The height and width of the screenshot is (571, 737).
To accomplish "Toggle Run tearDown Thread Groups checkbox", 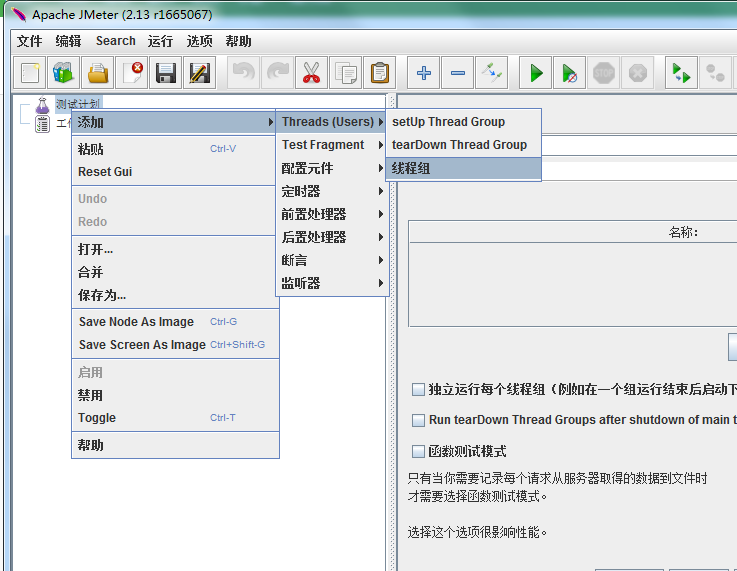I will click(418, 420).
